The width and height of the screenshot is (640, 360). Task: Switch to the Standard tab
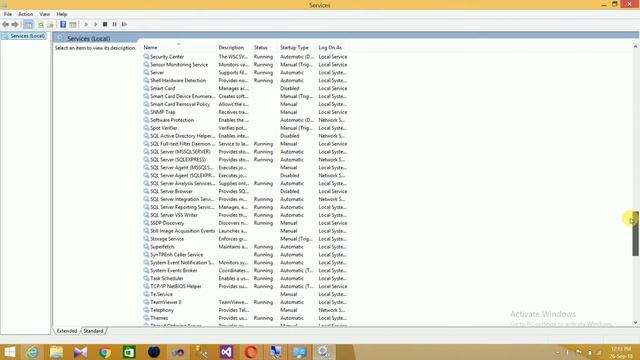click(x=93, y=331)
